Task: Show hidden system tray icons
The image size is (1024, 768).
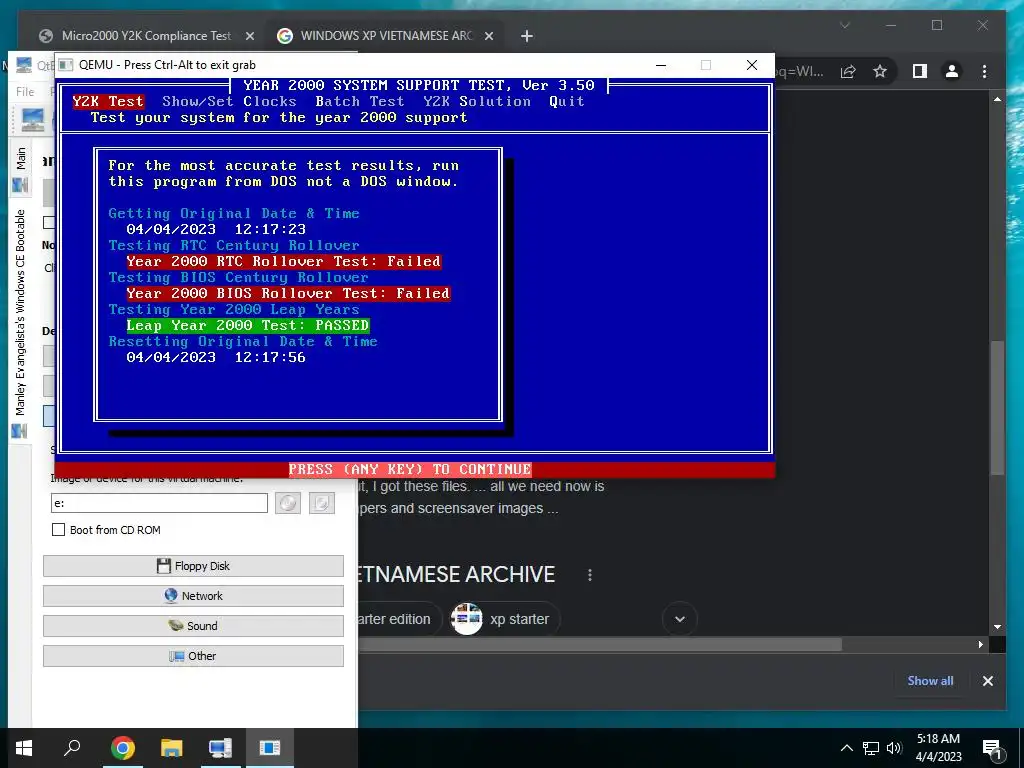Action: 846,748
